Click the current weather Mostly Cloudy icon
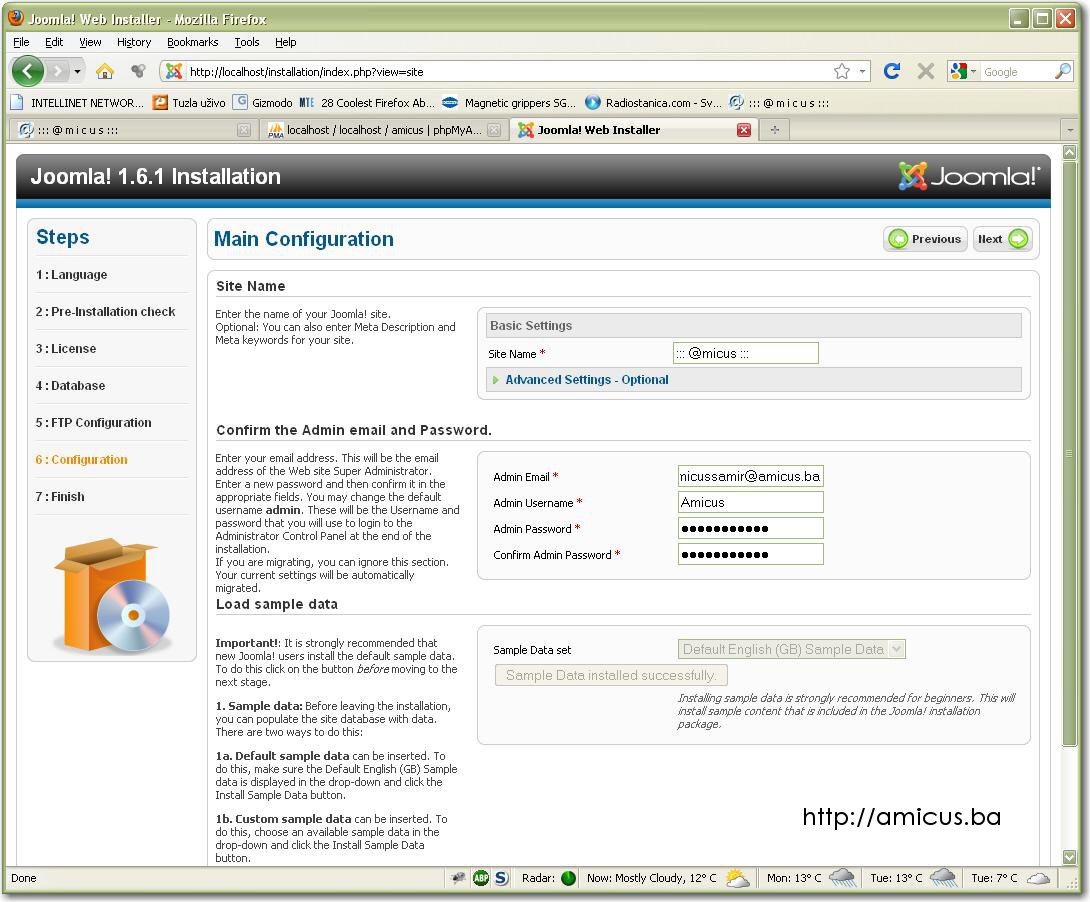The width and height of the screenshot is (1090, 902). tap(737, 878)
